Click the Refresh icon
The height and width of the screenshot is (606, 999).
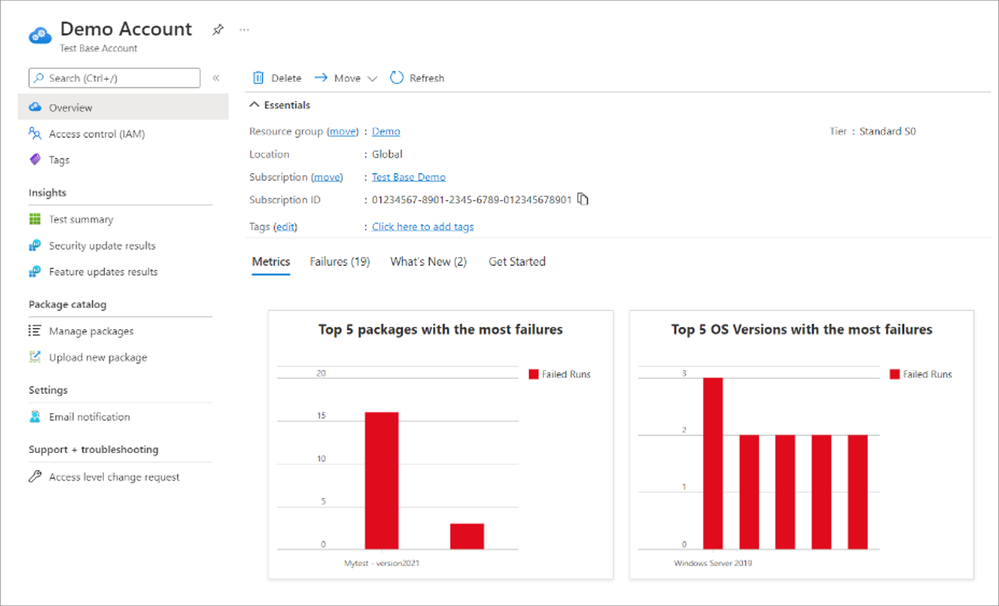[x=396, y=78]
